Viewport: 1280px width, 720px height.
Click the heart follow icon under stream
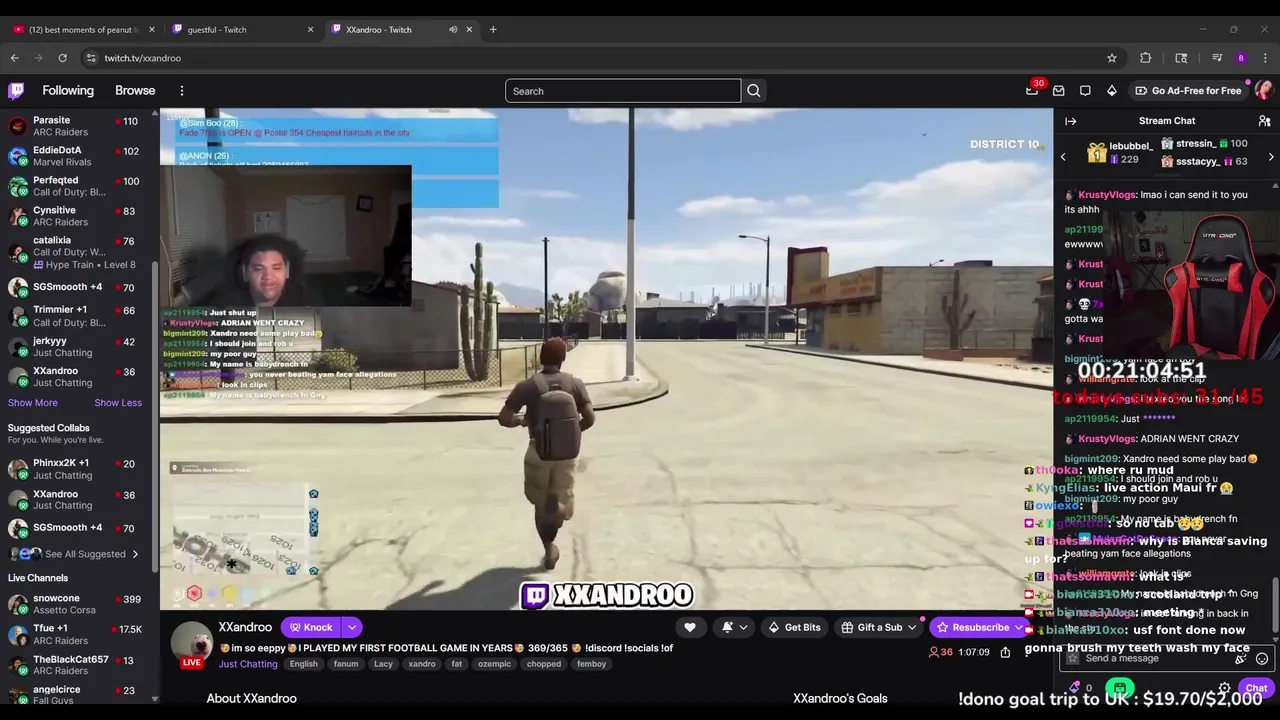[690, 627]
